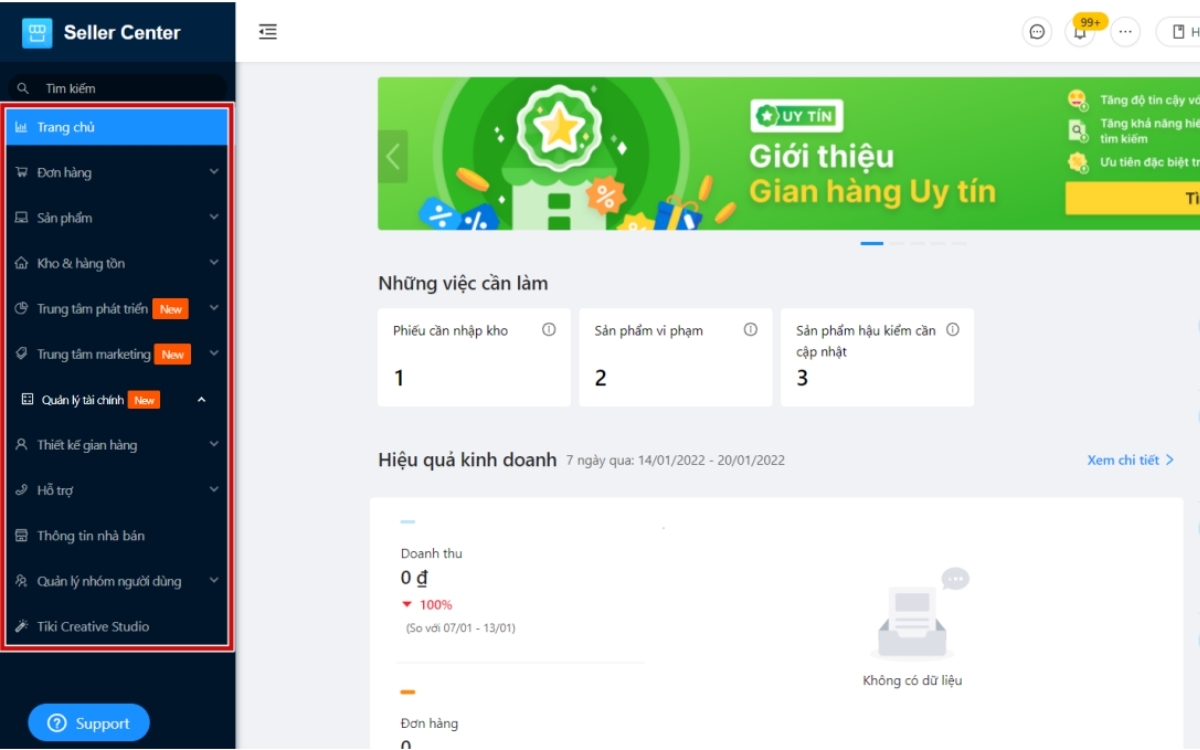Expand the Quản lý nhóm người dùng chevron

214,580
